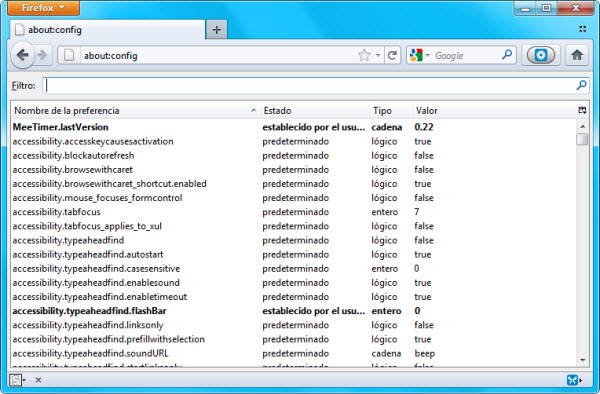This screenshot has width=600, height=394.
Task: Click the vertical scrollbar thumb
Action: pyautogui.click(x=582, y=139)
